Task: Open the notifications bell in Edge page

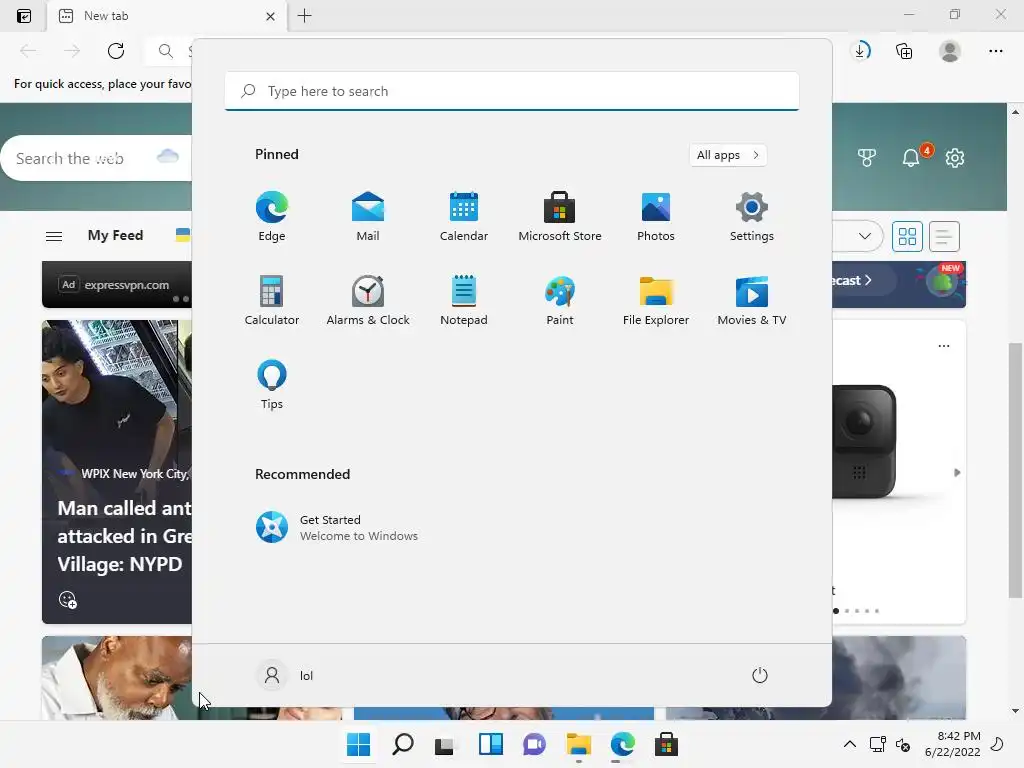Action: pos(912,157)
